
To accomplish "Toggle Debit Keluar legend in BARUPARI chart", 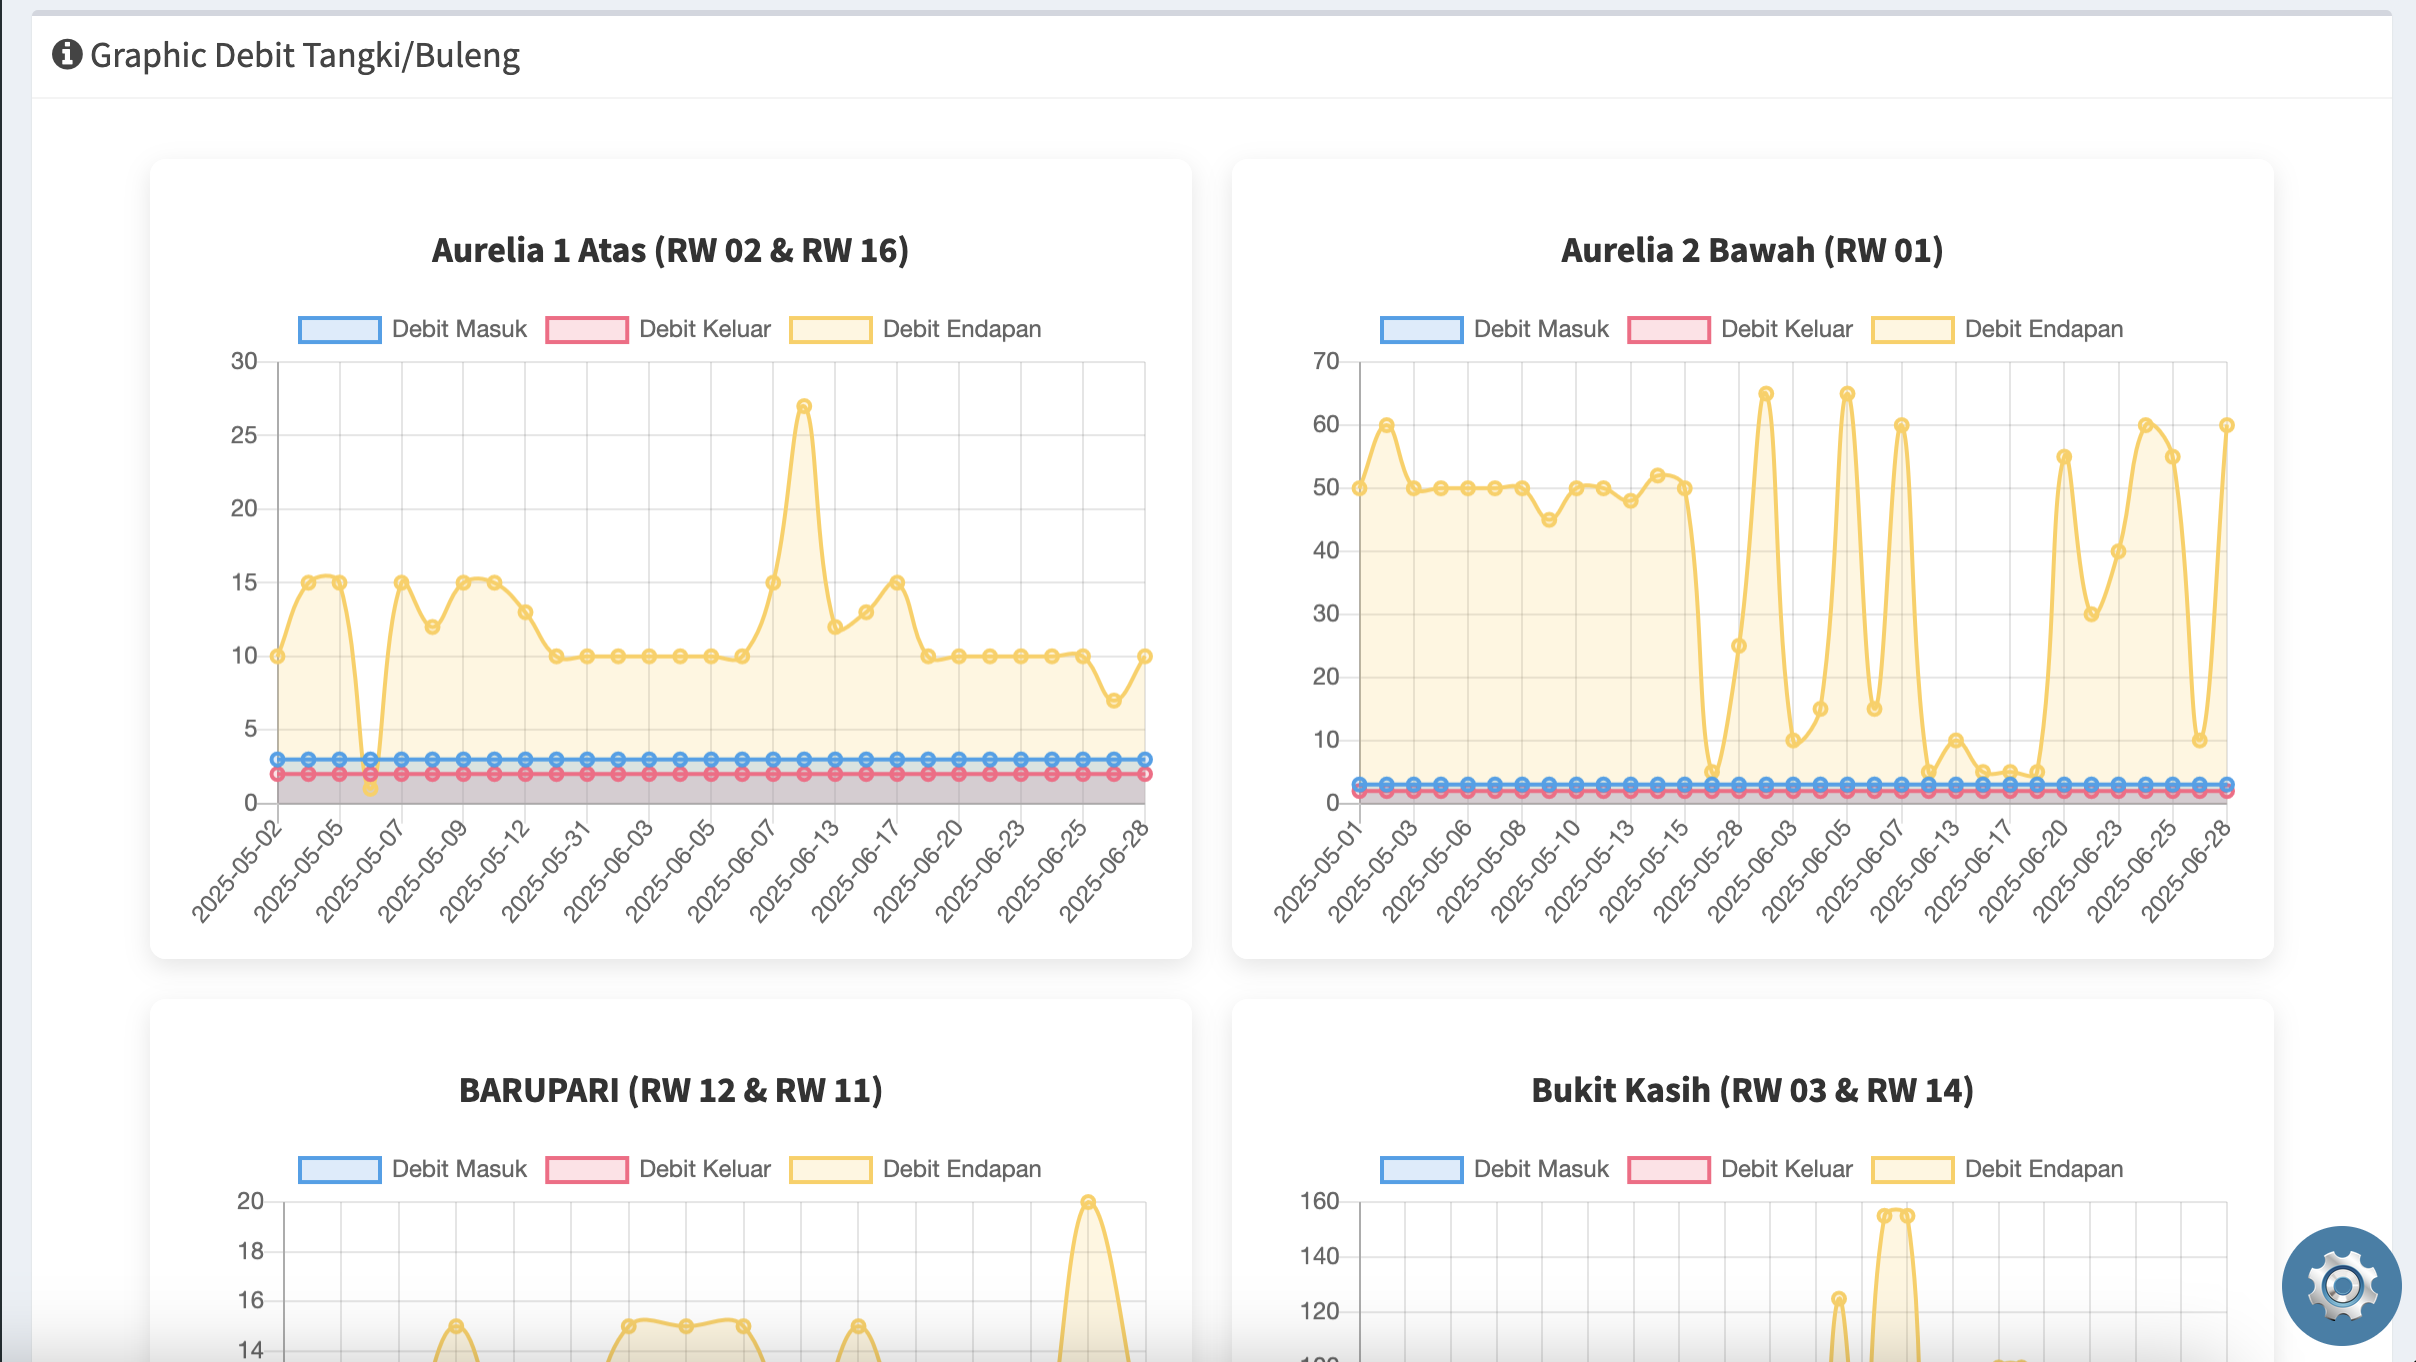I will pyautogui.click(x=658, y=1169).
